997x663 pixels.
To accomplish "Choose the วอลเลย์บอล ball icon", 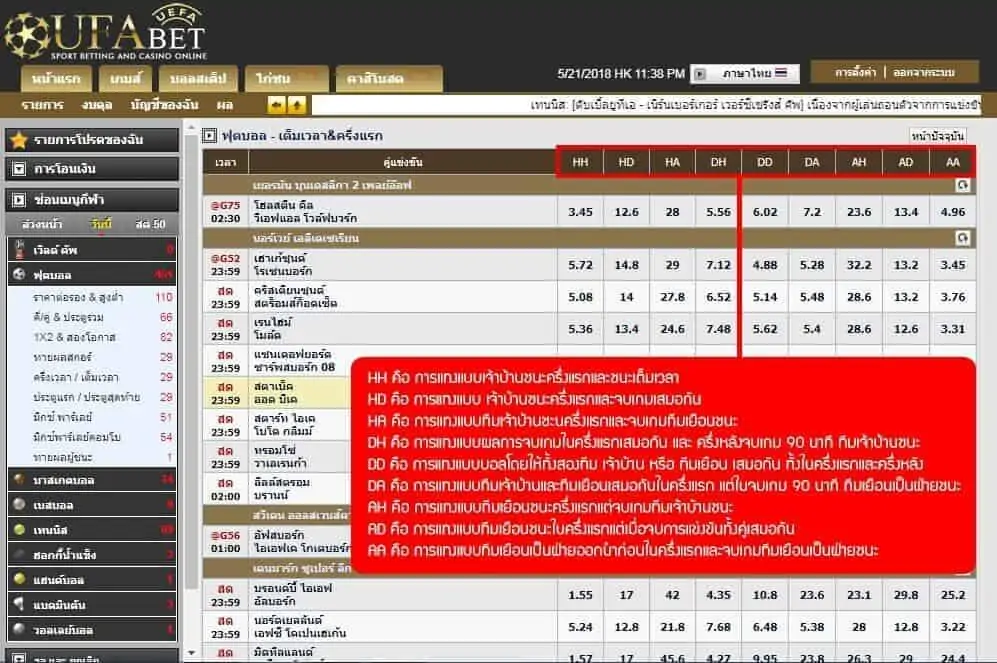I will click(x=20, y=629).
